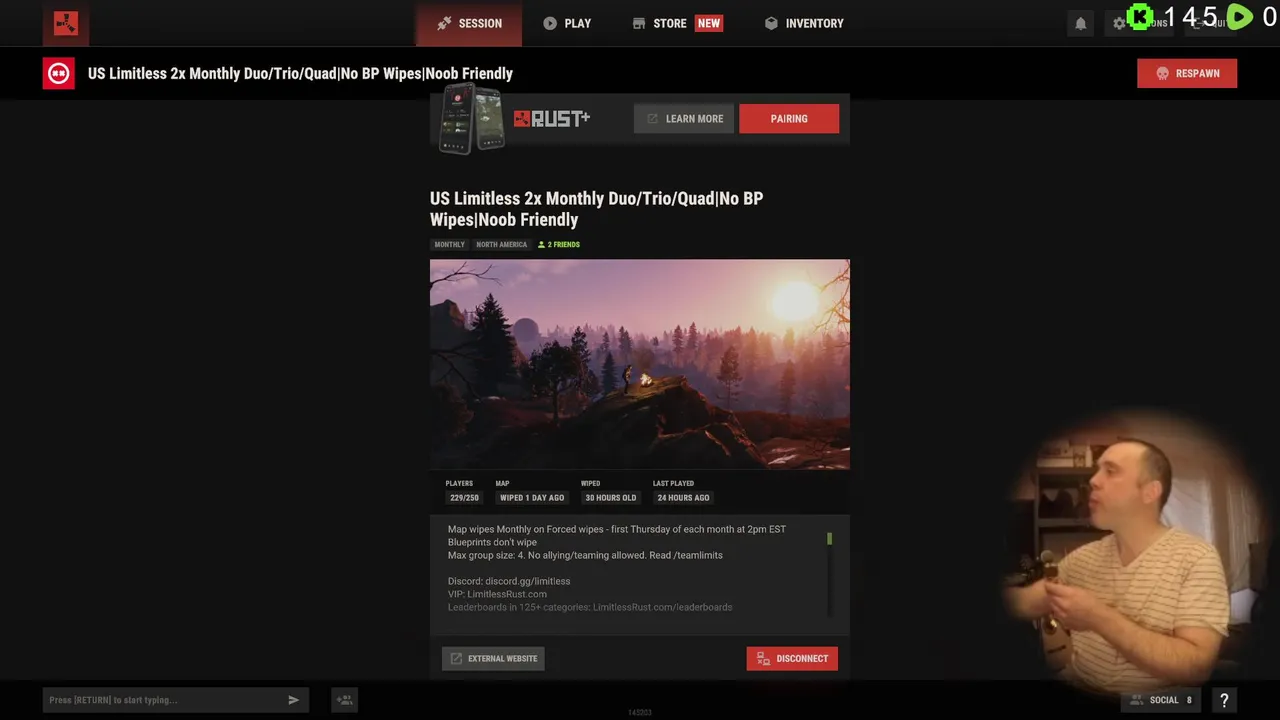Click the 24 HOURS AGO last played value
1280x720 pixels.
(x=683, y=498)
